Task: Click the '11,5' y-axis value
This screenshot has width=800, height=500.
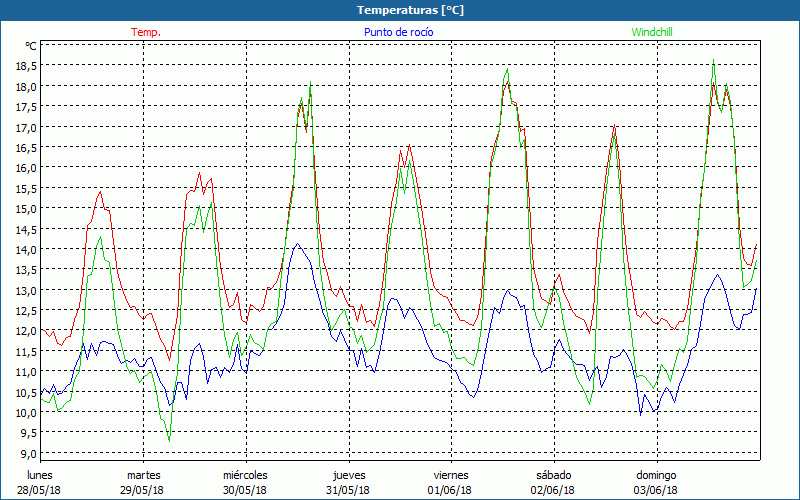Action: pos(26,351)
